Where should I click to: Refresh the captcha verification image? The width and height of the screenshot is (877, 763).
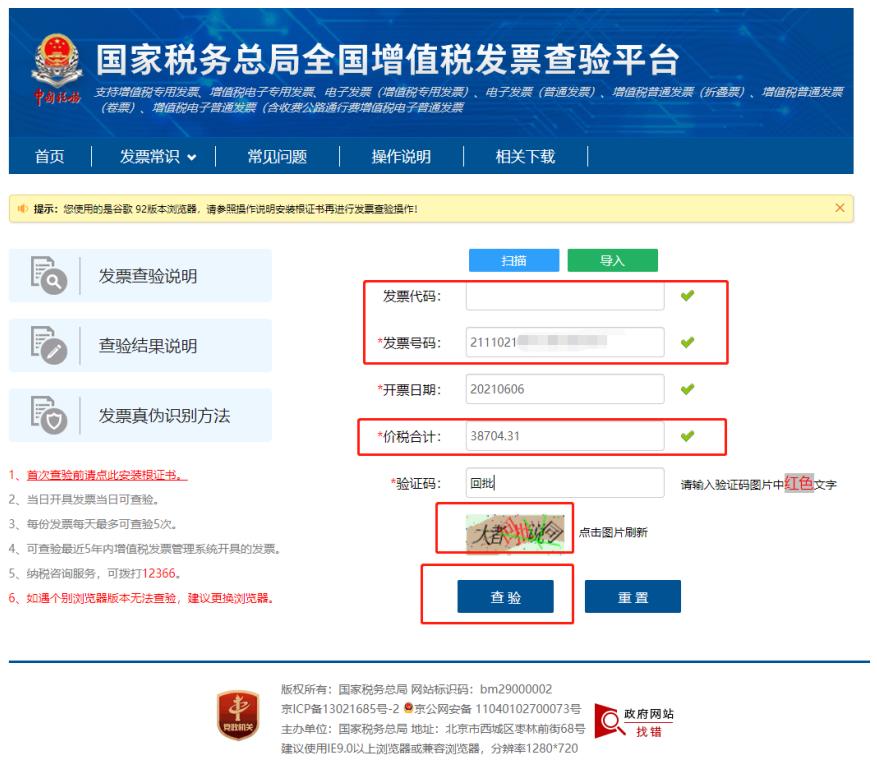[x=516, y=531]
